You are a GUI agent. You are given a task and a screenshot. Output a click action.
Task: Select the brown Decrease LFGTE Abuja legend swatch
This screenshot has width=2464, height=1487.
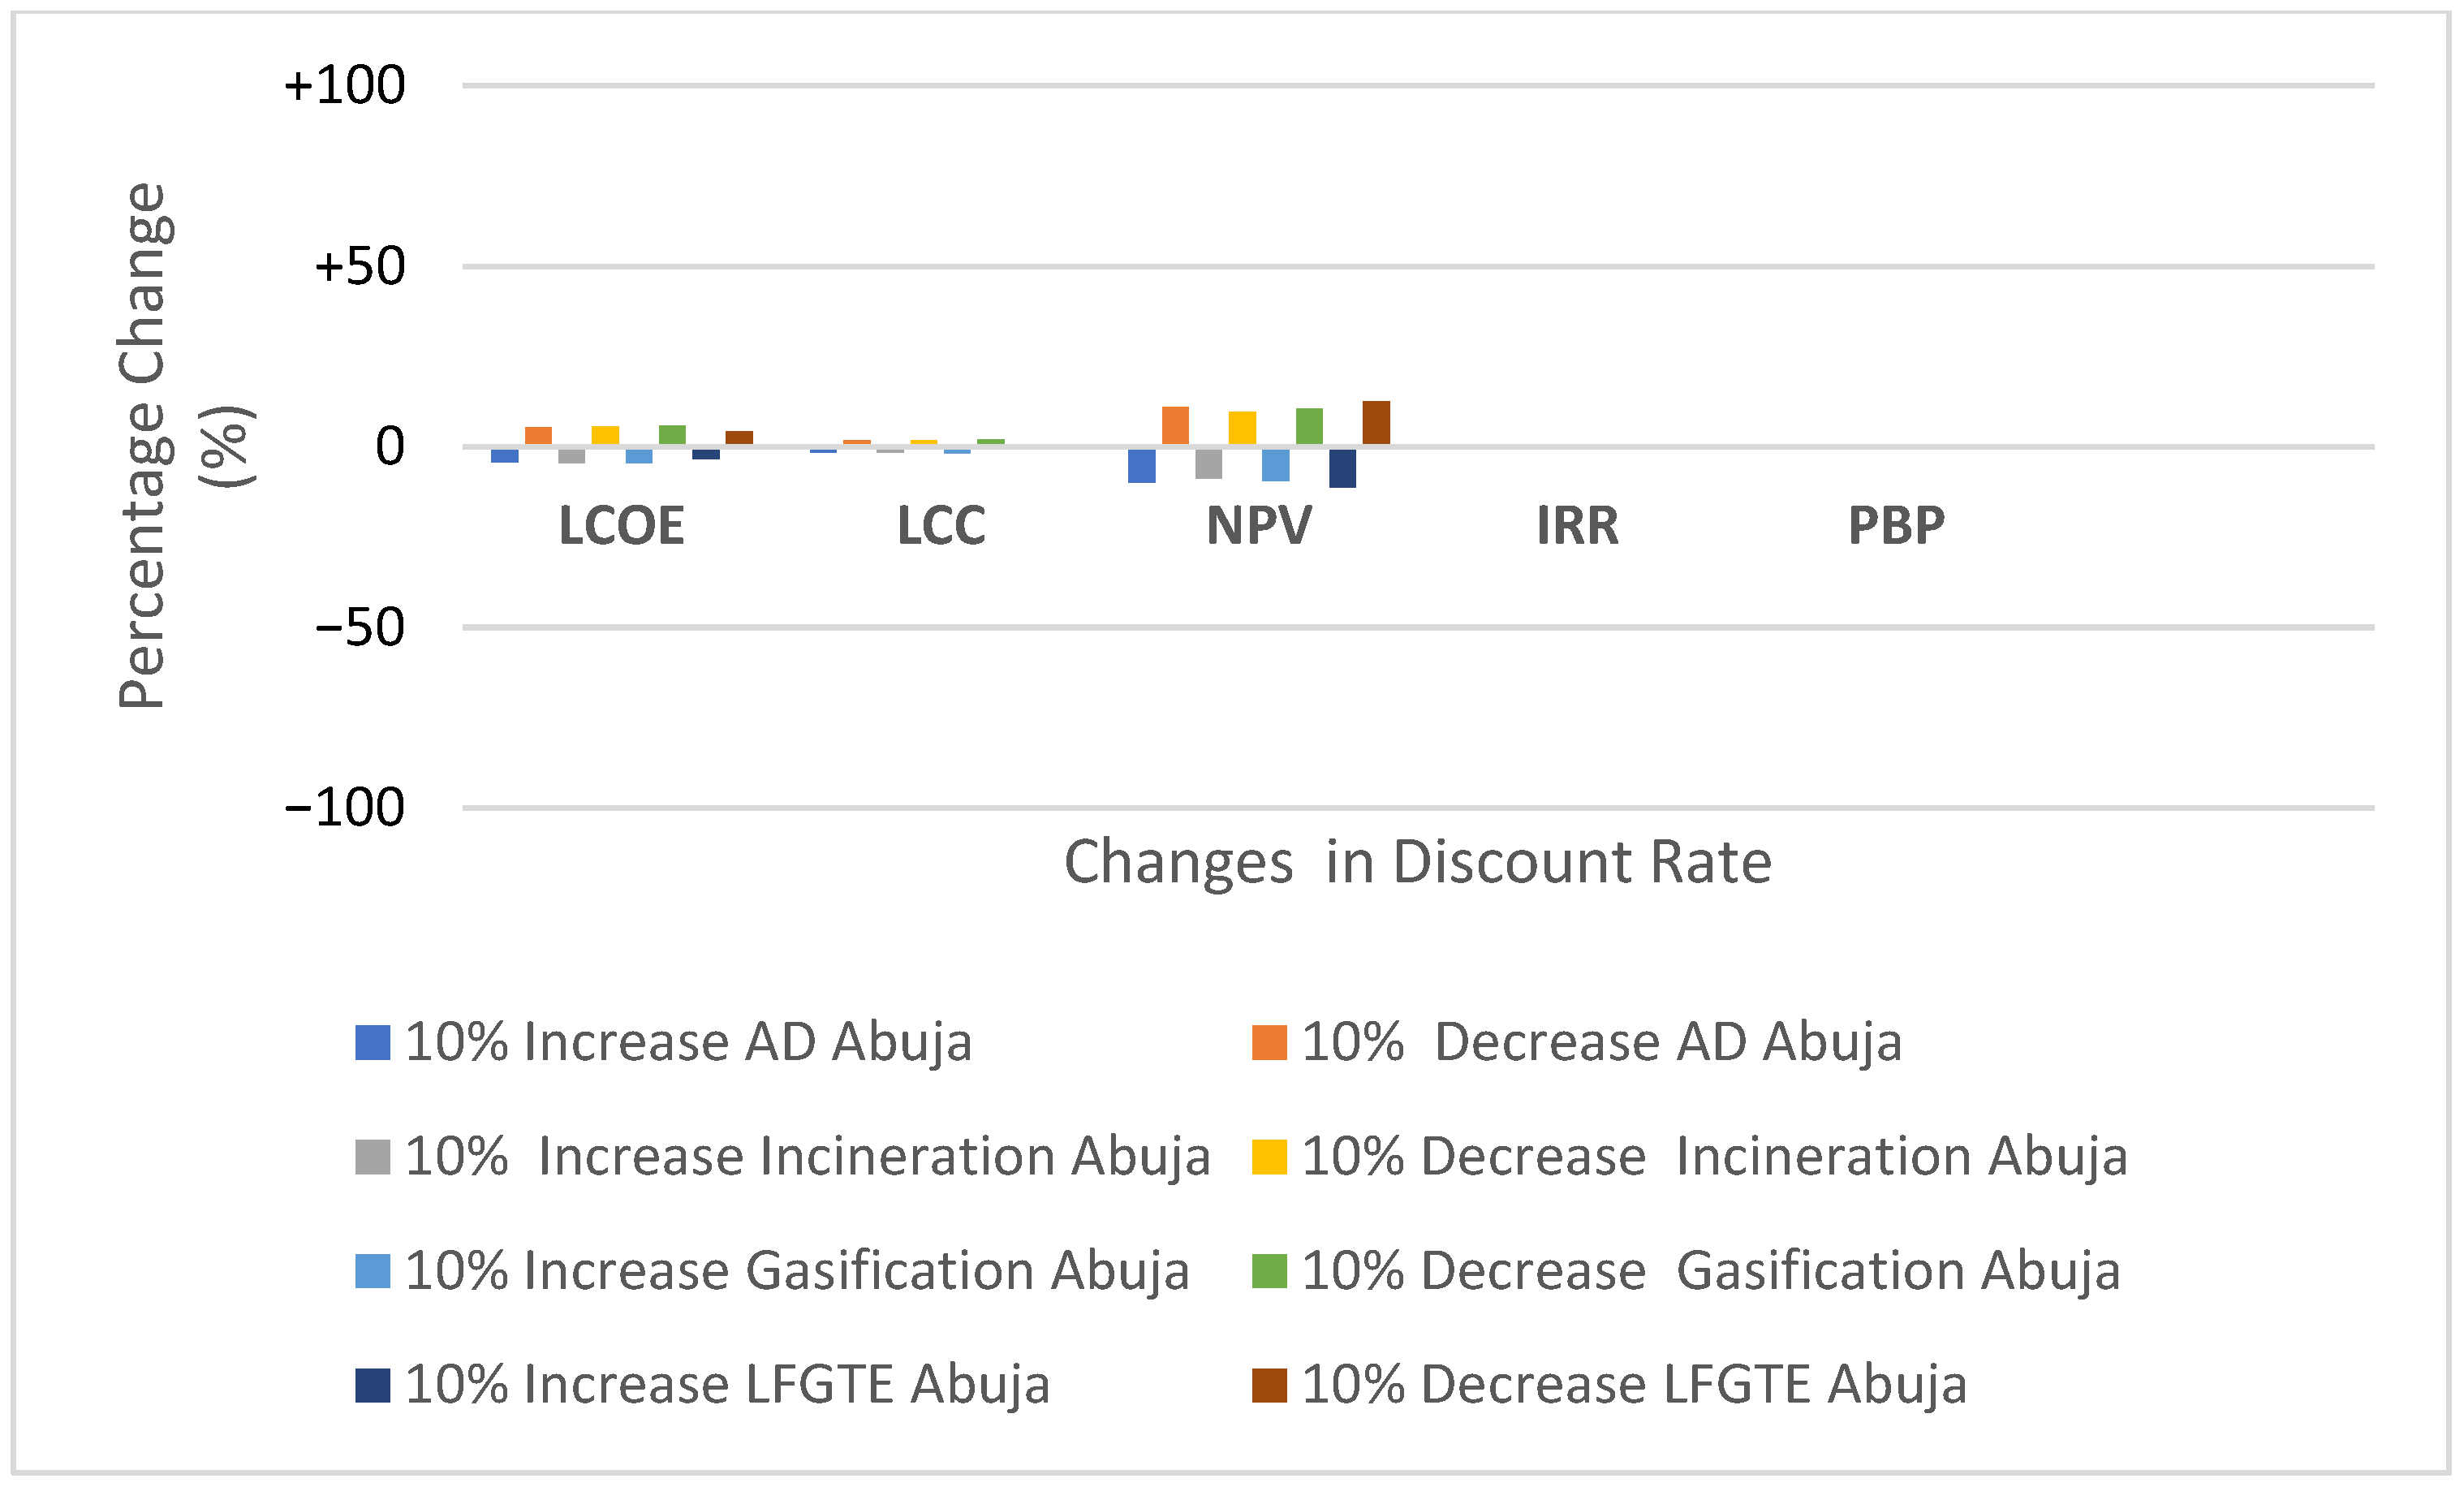pyautogui.click(x=1269, y=1385)
